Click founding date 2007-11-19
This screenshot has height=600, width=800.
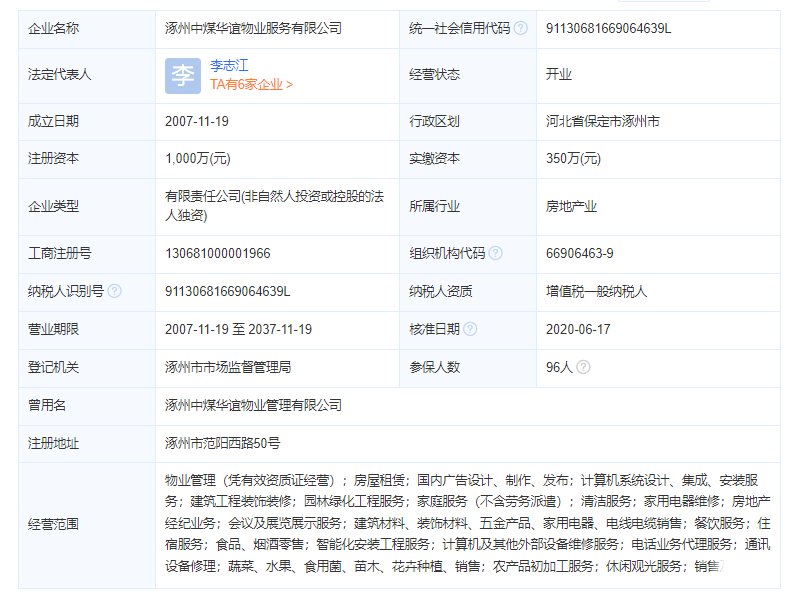[x=196, y=121]
